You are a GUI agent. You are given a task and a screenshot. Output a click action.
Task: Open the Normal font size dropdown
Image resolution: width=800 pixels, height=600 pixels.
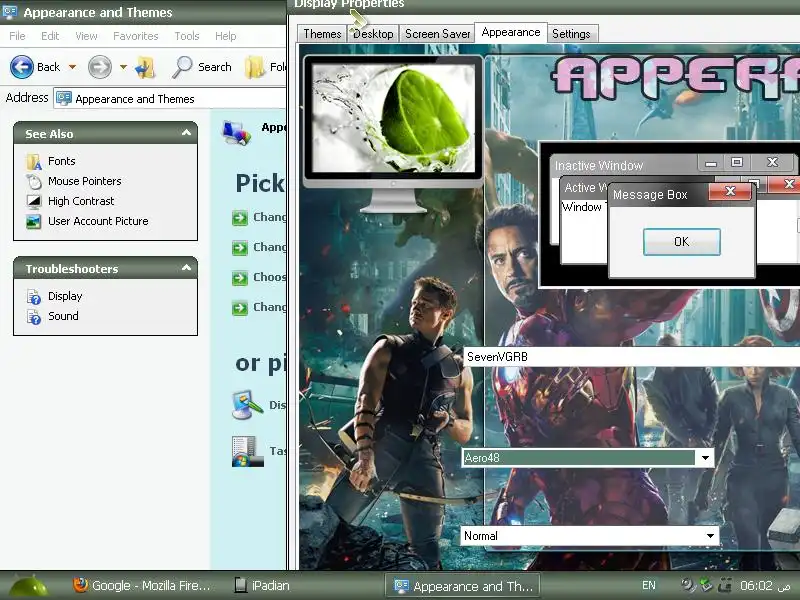click(x=710, y=536)
